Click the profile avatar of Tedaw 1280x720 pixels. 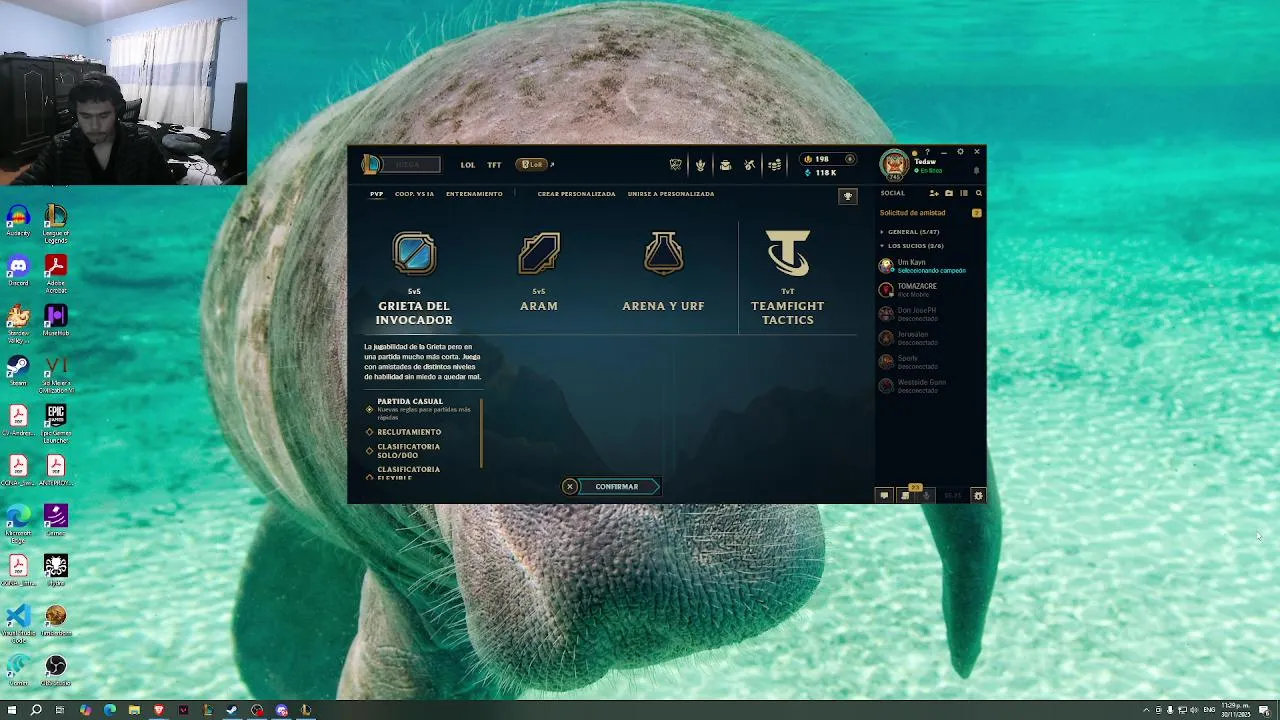pos(894,165)
